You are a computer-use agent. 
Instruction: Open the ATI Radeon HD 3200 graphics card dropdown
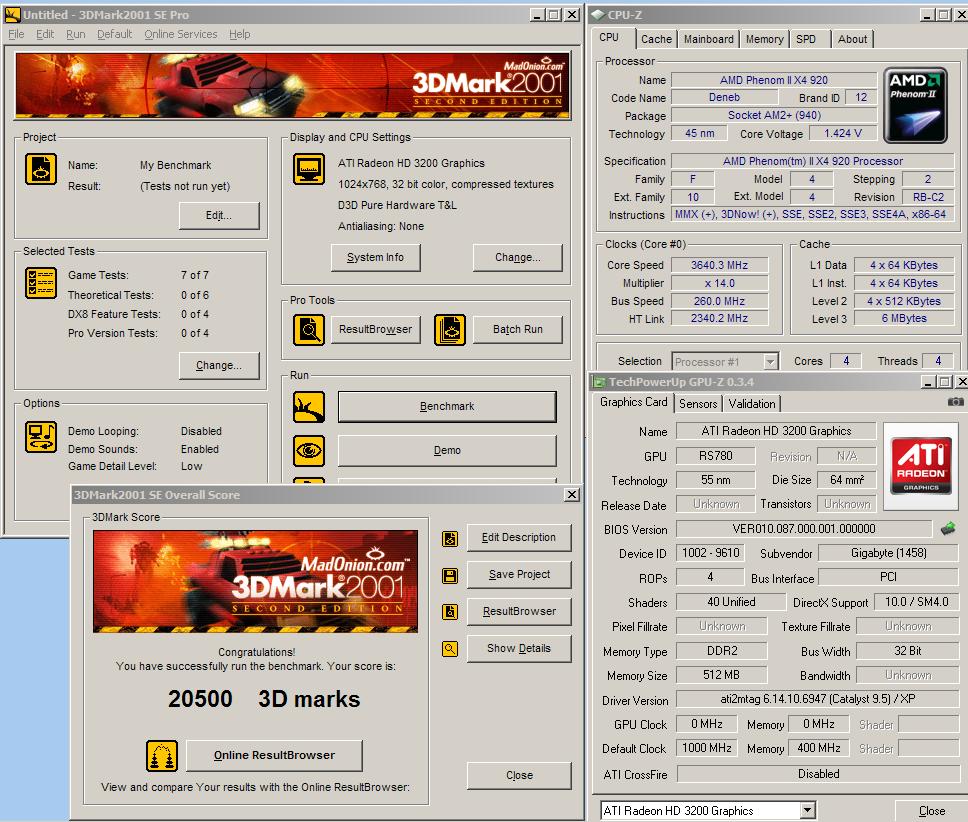pyautogui.click(x=807, y=810)
